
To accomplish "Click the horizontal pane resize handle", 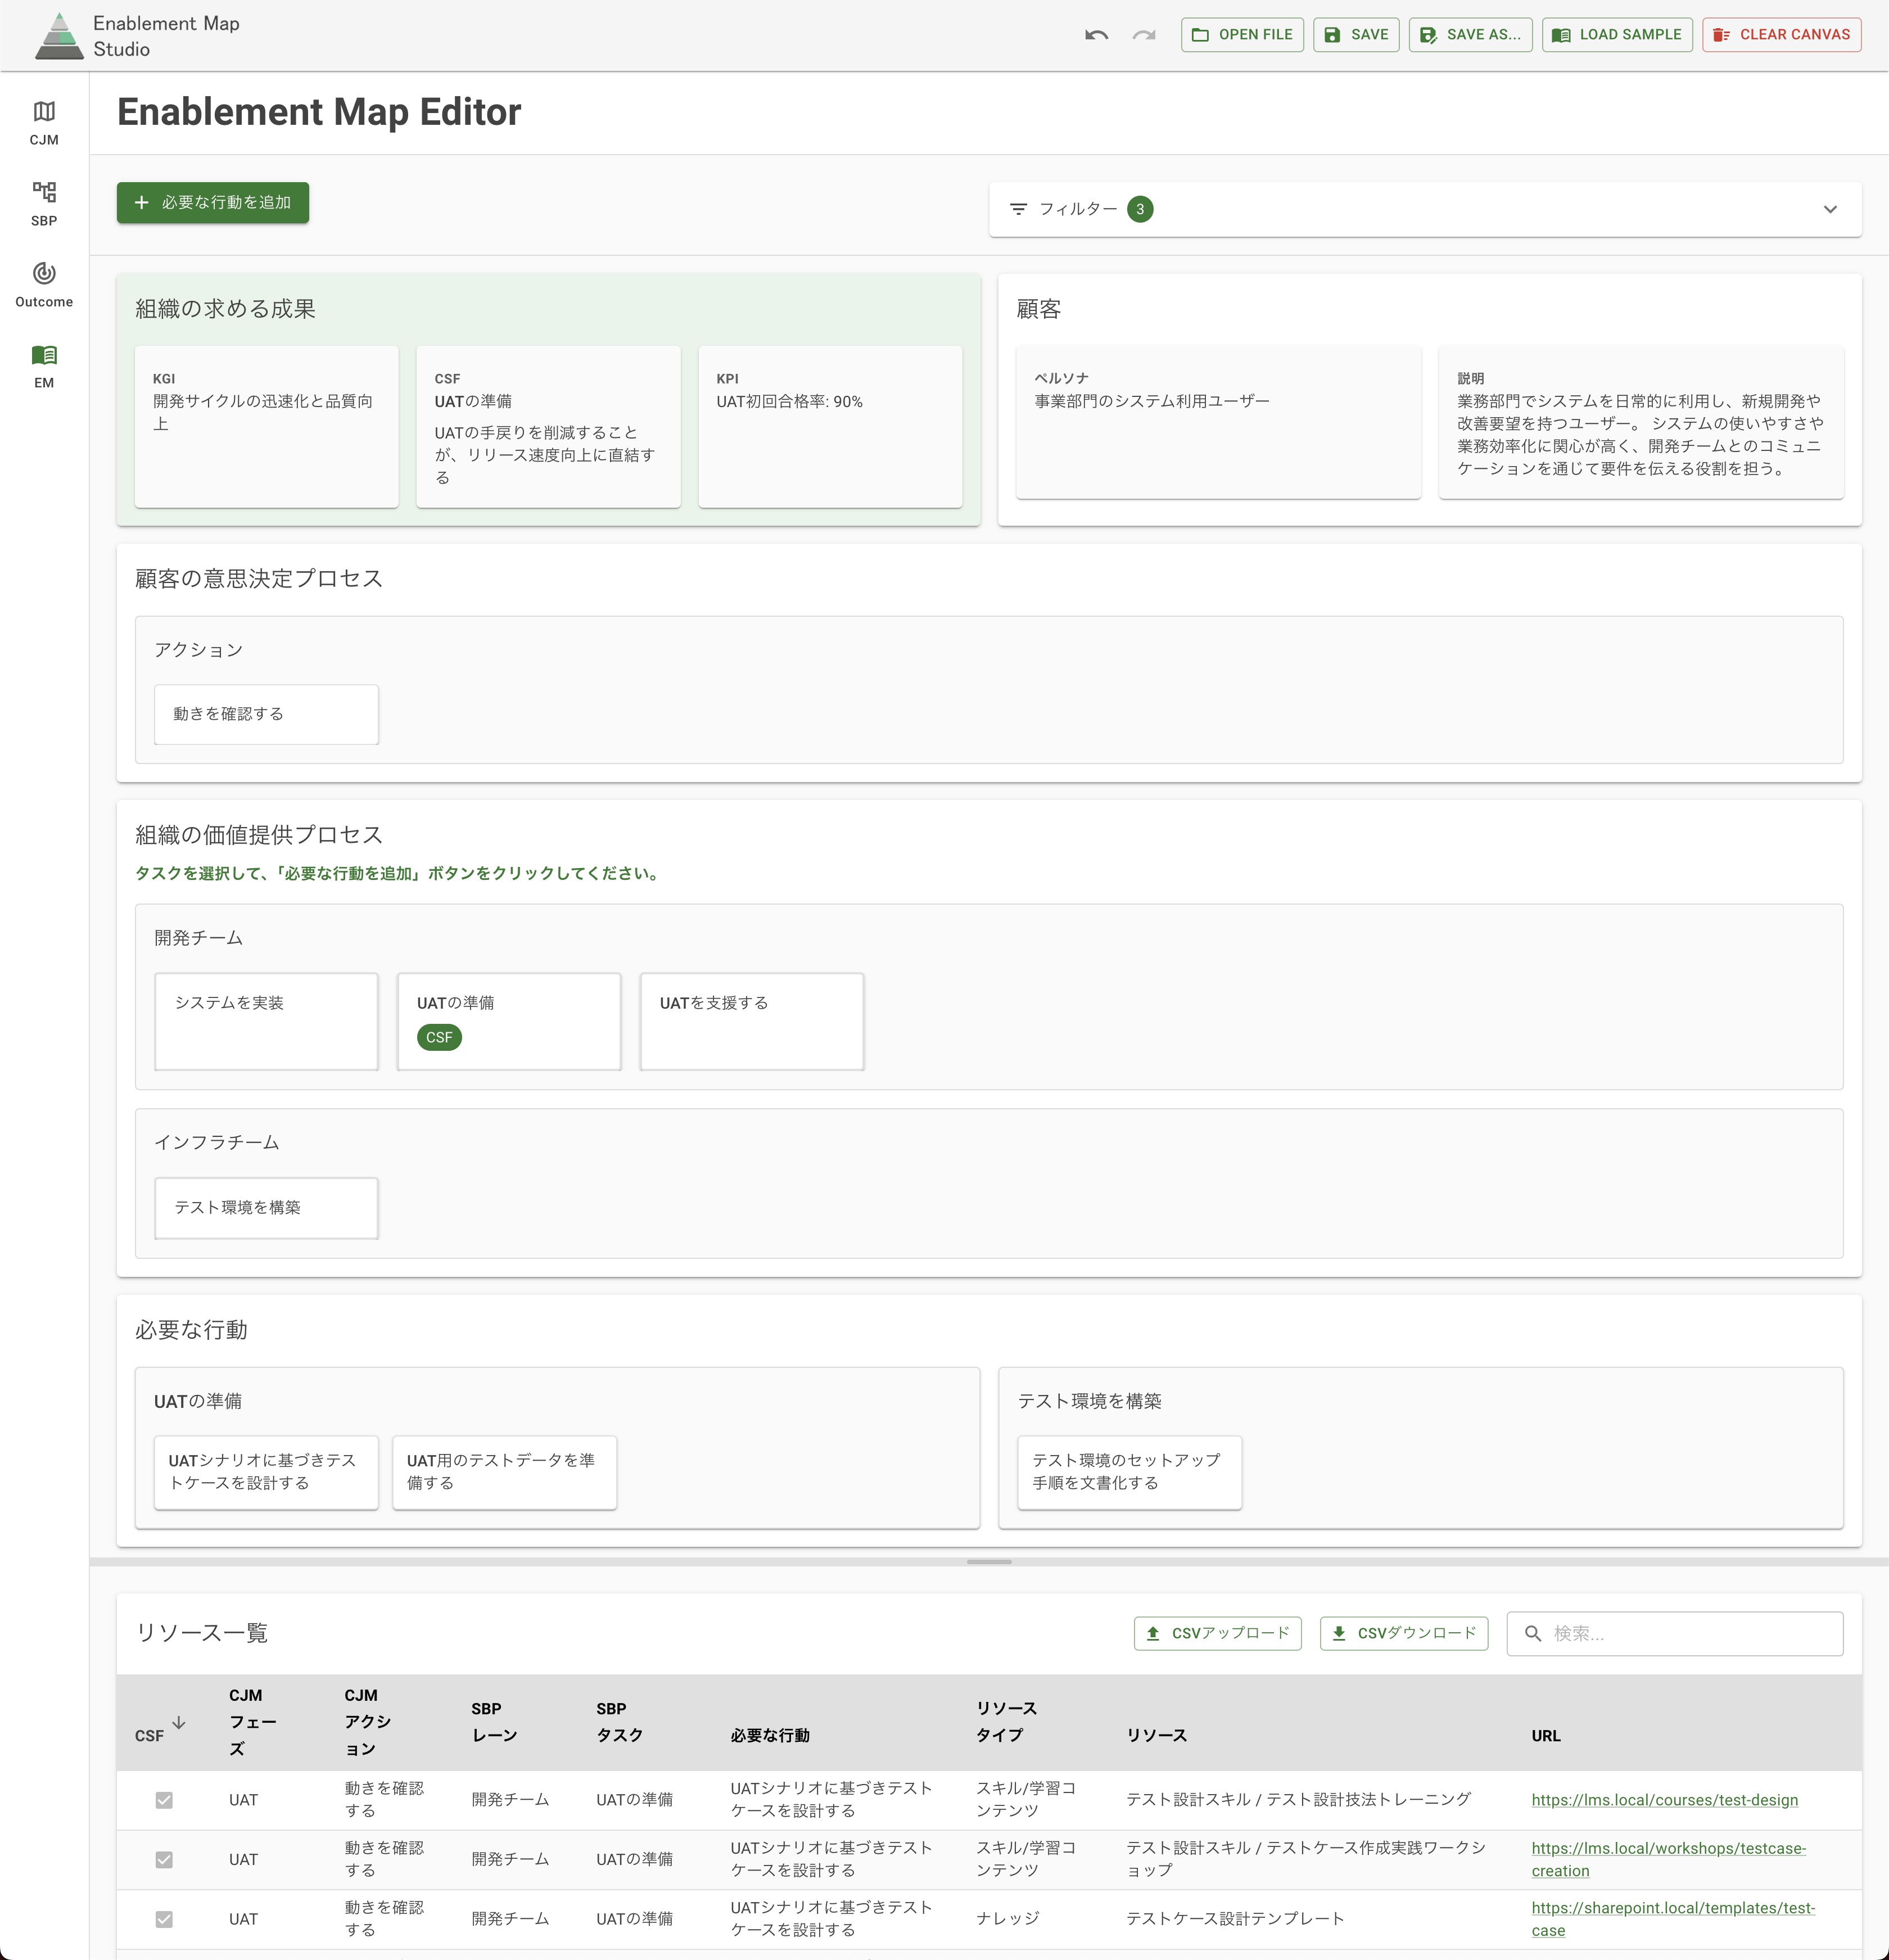I will pos(989,1561).
